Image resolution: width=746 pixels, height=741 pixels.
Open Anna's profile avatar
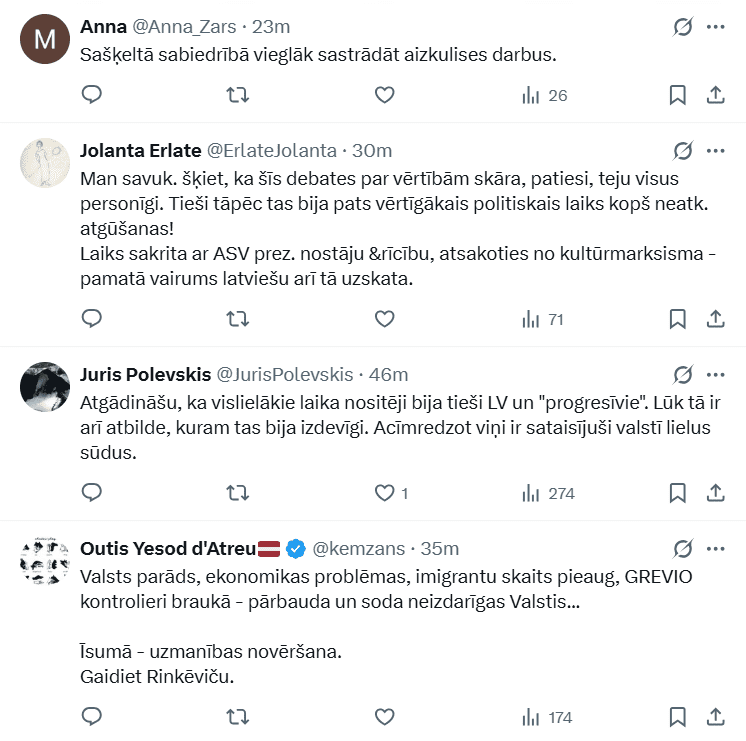pos(44,40)
